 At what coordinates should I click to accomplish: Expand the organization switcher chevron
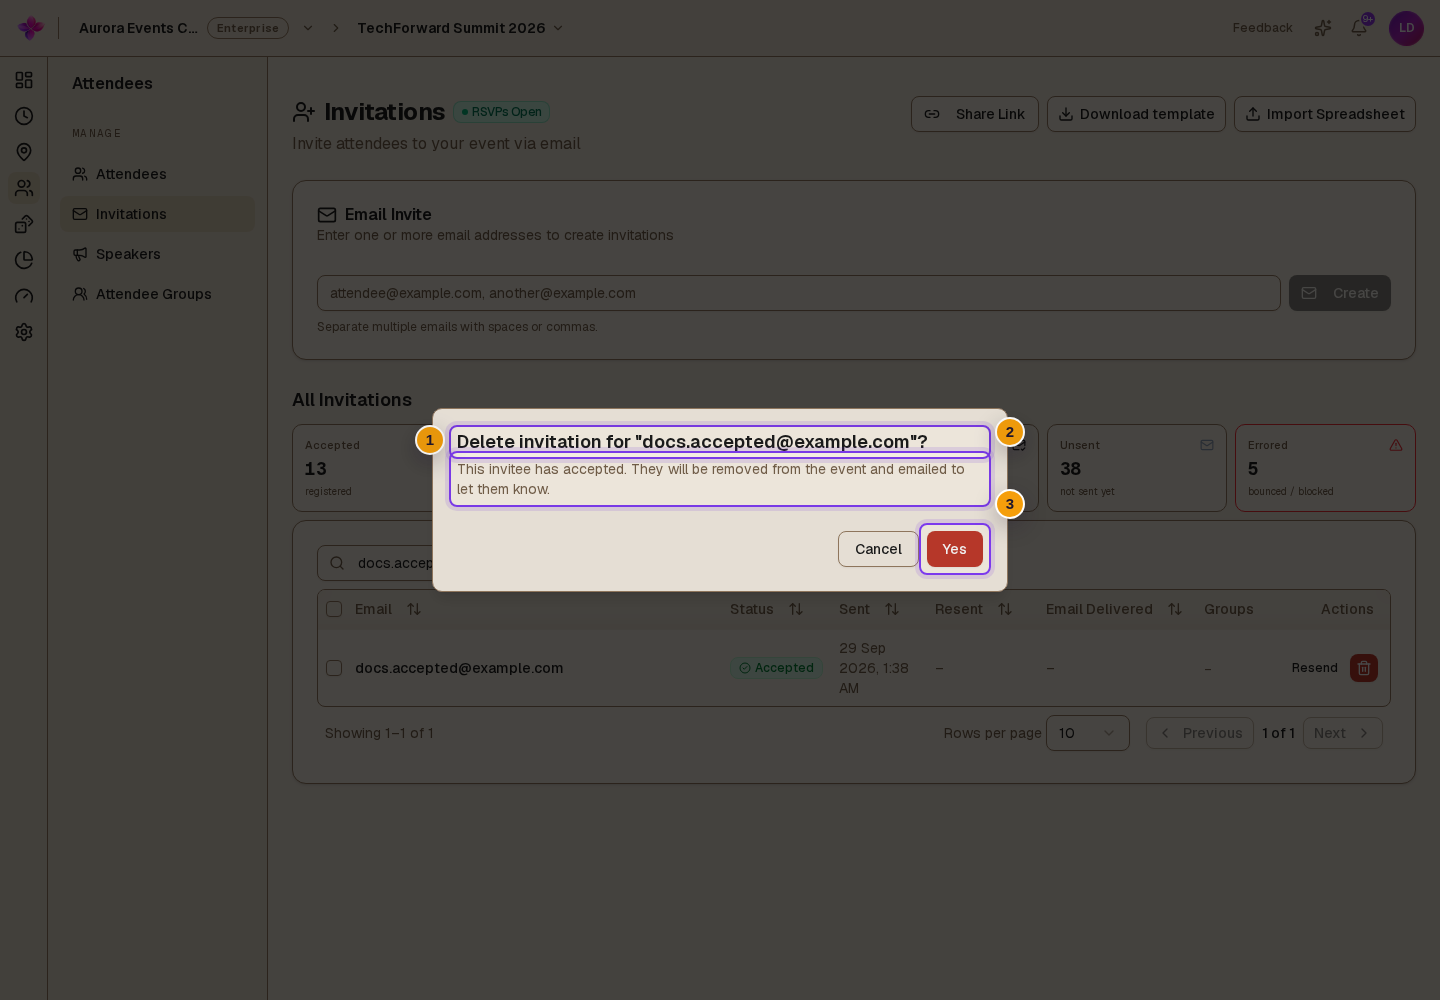(308, 28)
